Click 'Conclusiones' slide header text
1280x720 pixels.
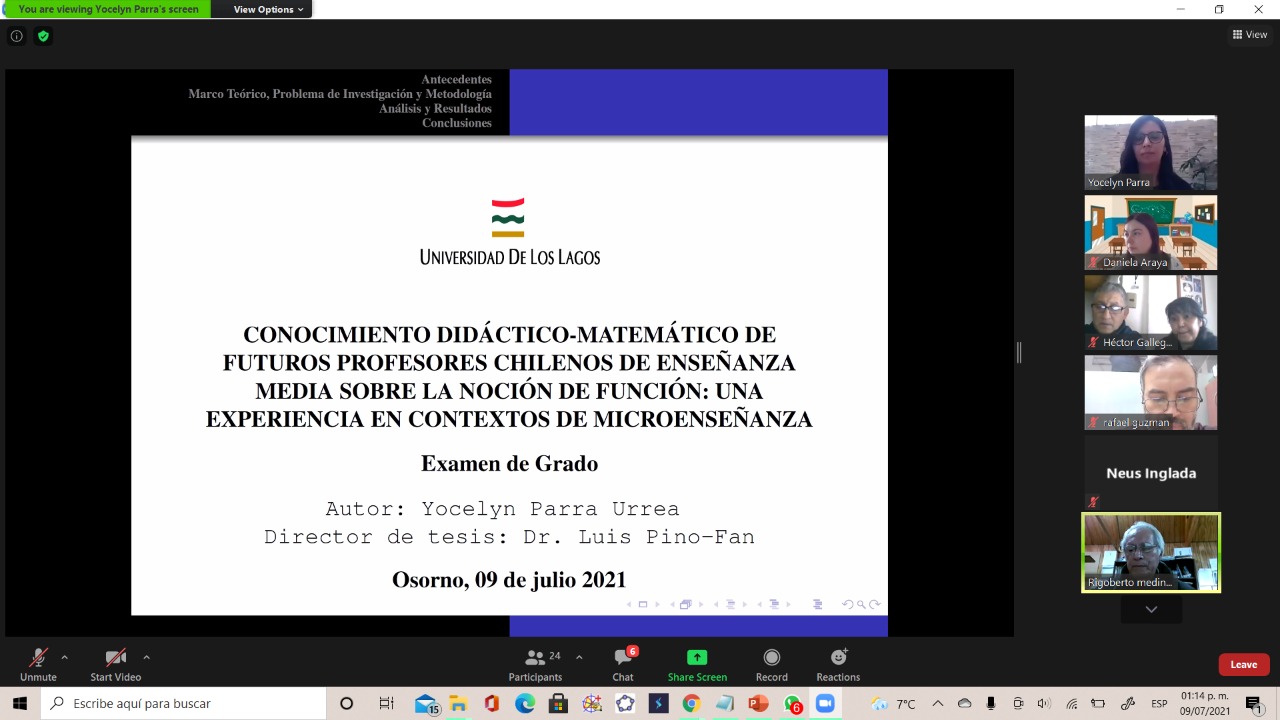457,123
